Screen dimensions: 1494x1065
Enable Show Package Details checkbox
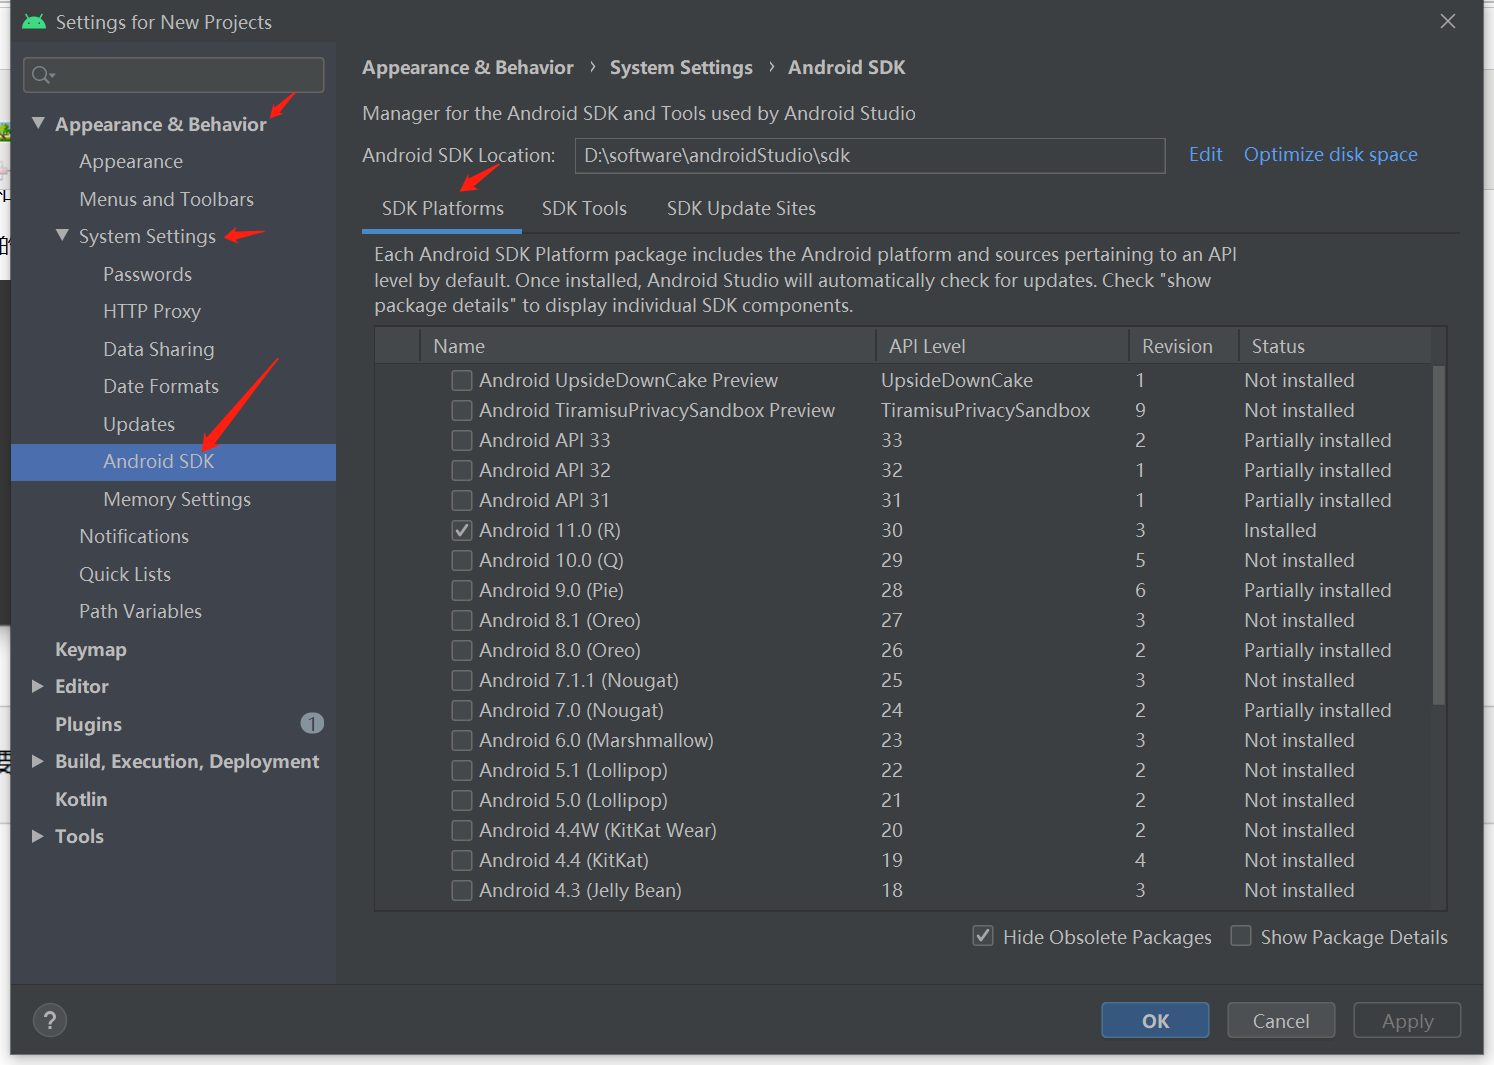[1241, 936]
